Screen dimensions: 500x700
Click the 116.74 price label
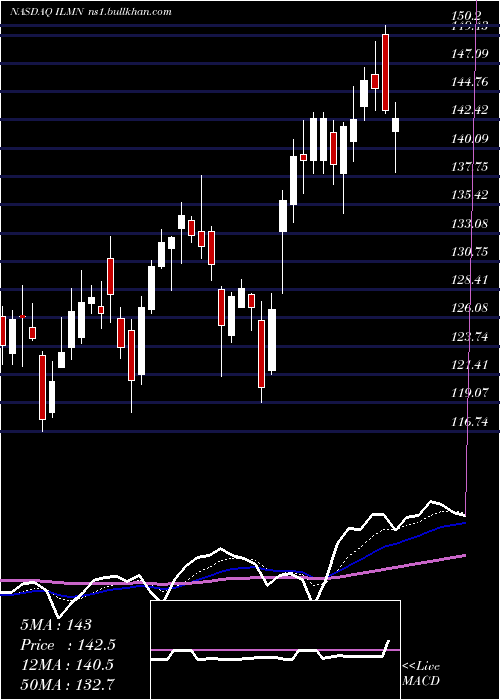coord(469,422)
